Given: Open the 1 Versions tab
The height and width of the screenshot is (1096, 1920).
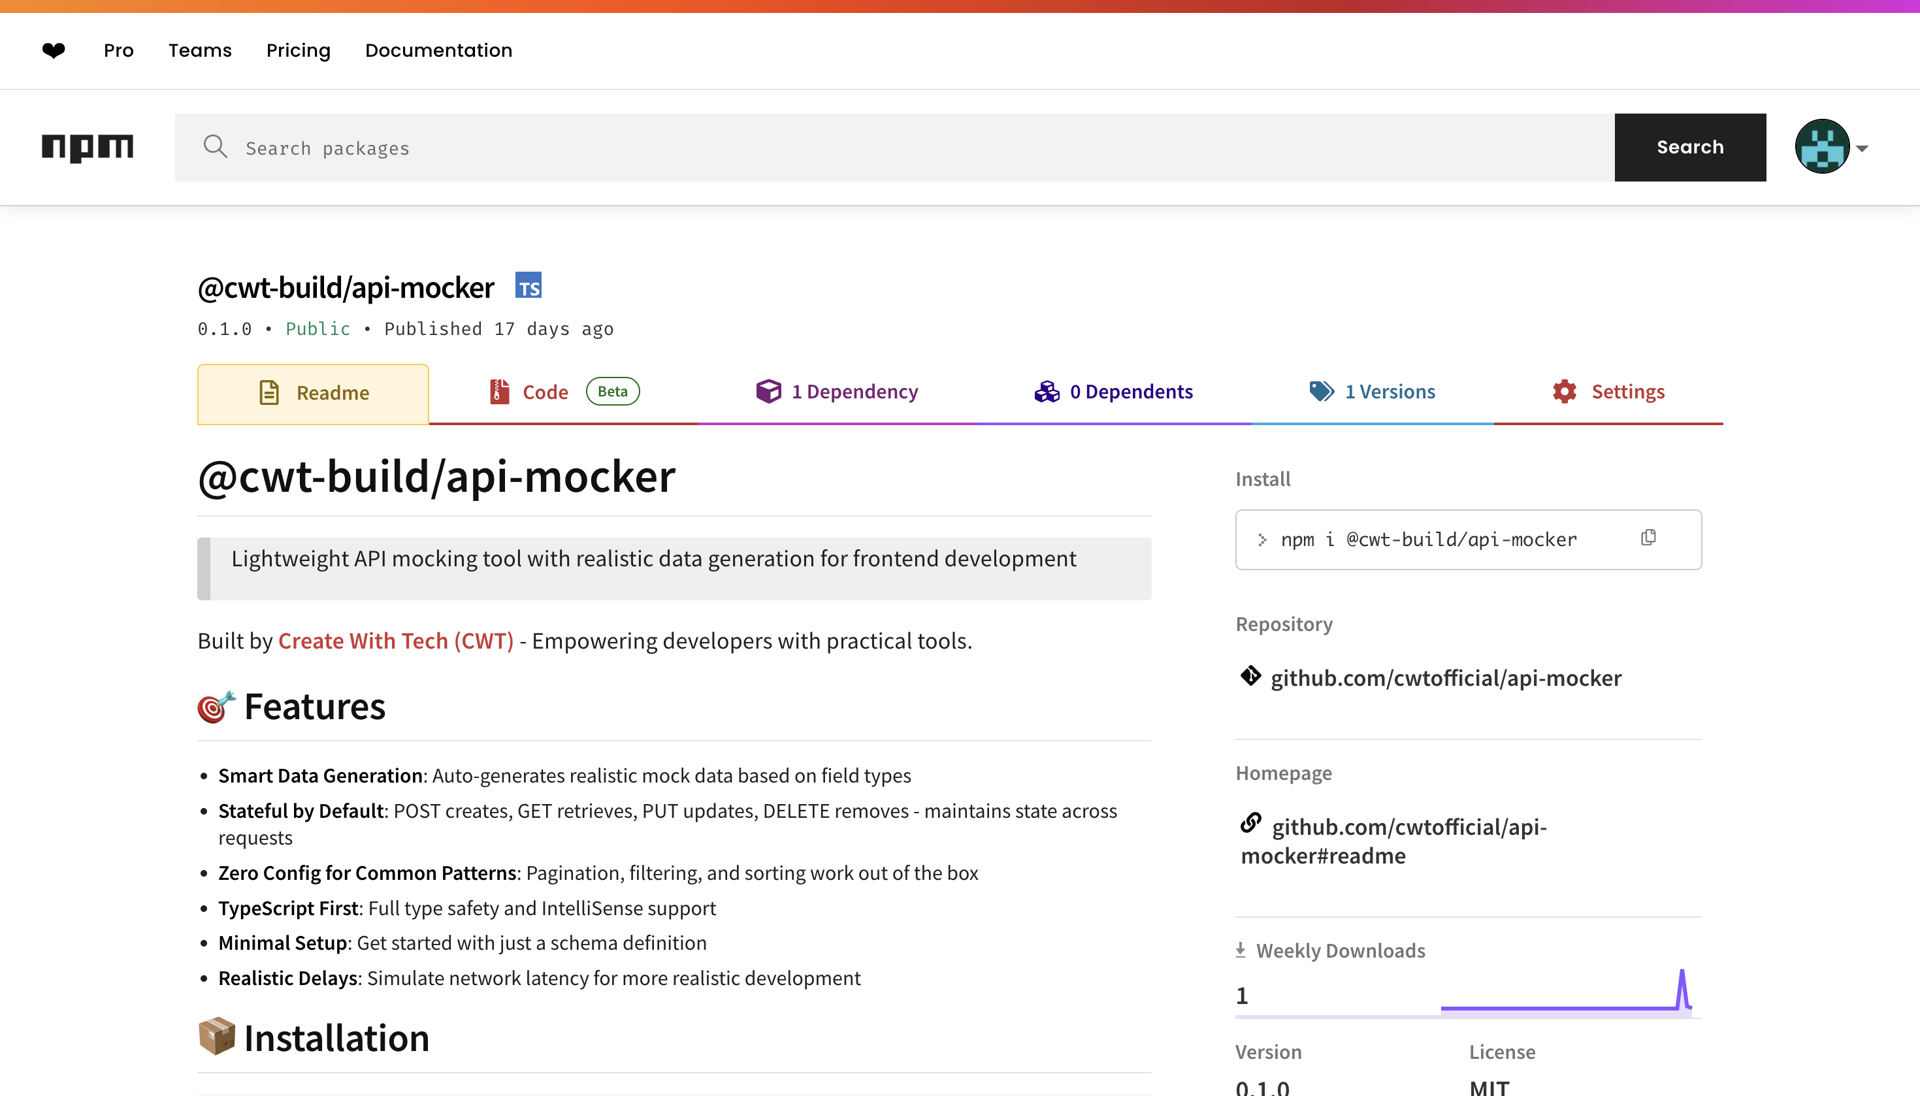Looking at the screenshot, I should [1372, 392].
